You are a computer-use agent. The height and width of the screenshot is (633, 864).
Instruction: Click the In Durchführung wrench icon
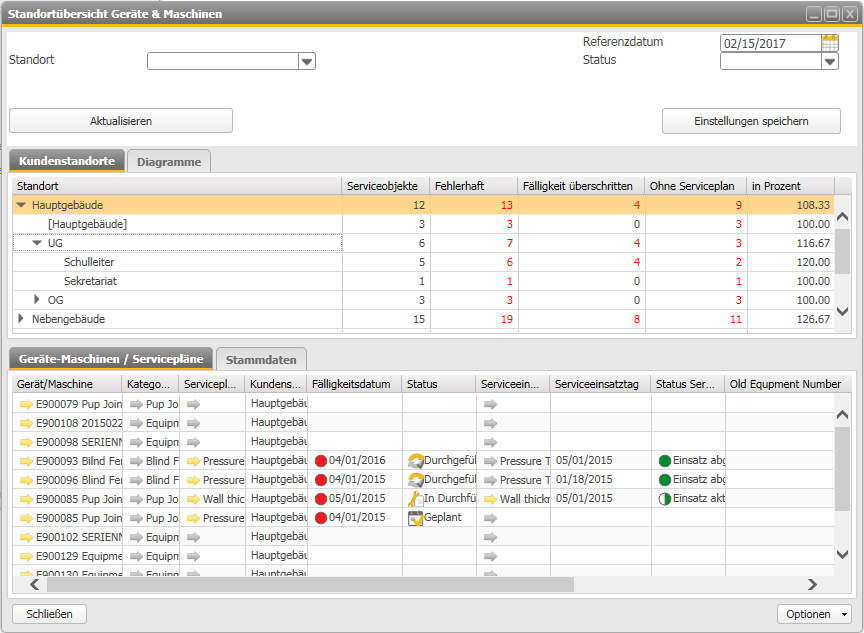415,499
